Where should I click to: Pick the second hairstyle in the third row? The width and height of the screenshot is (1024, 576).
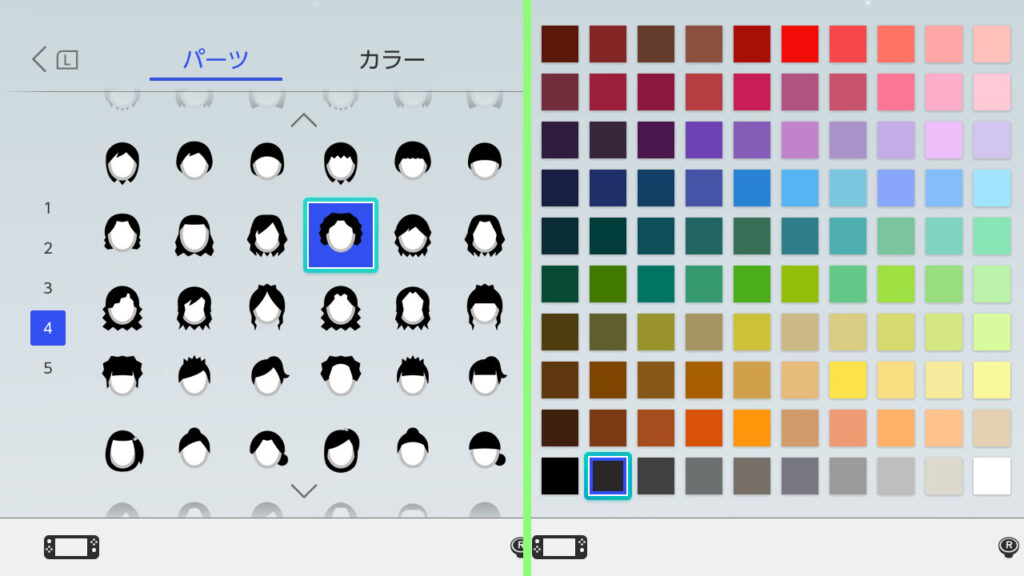195,308
